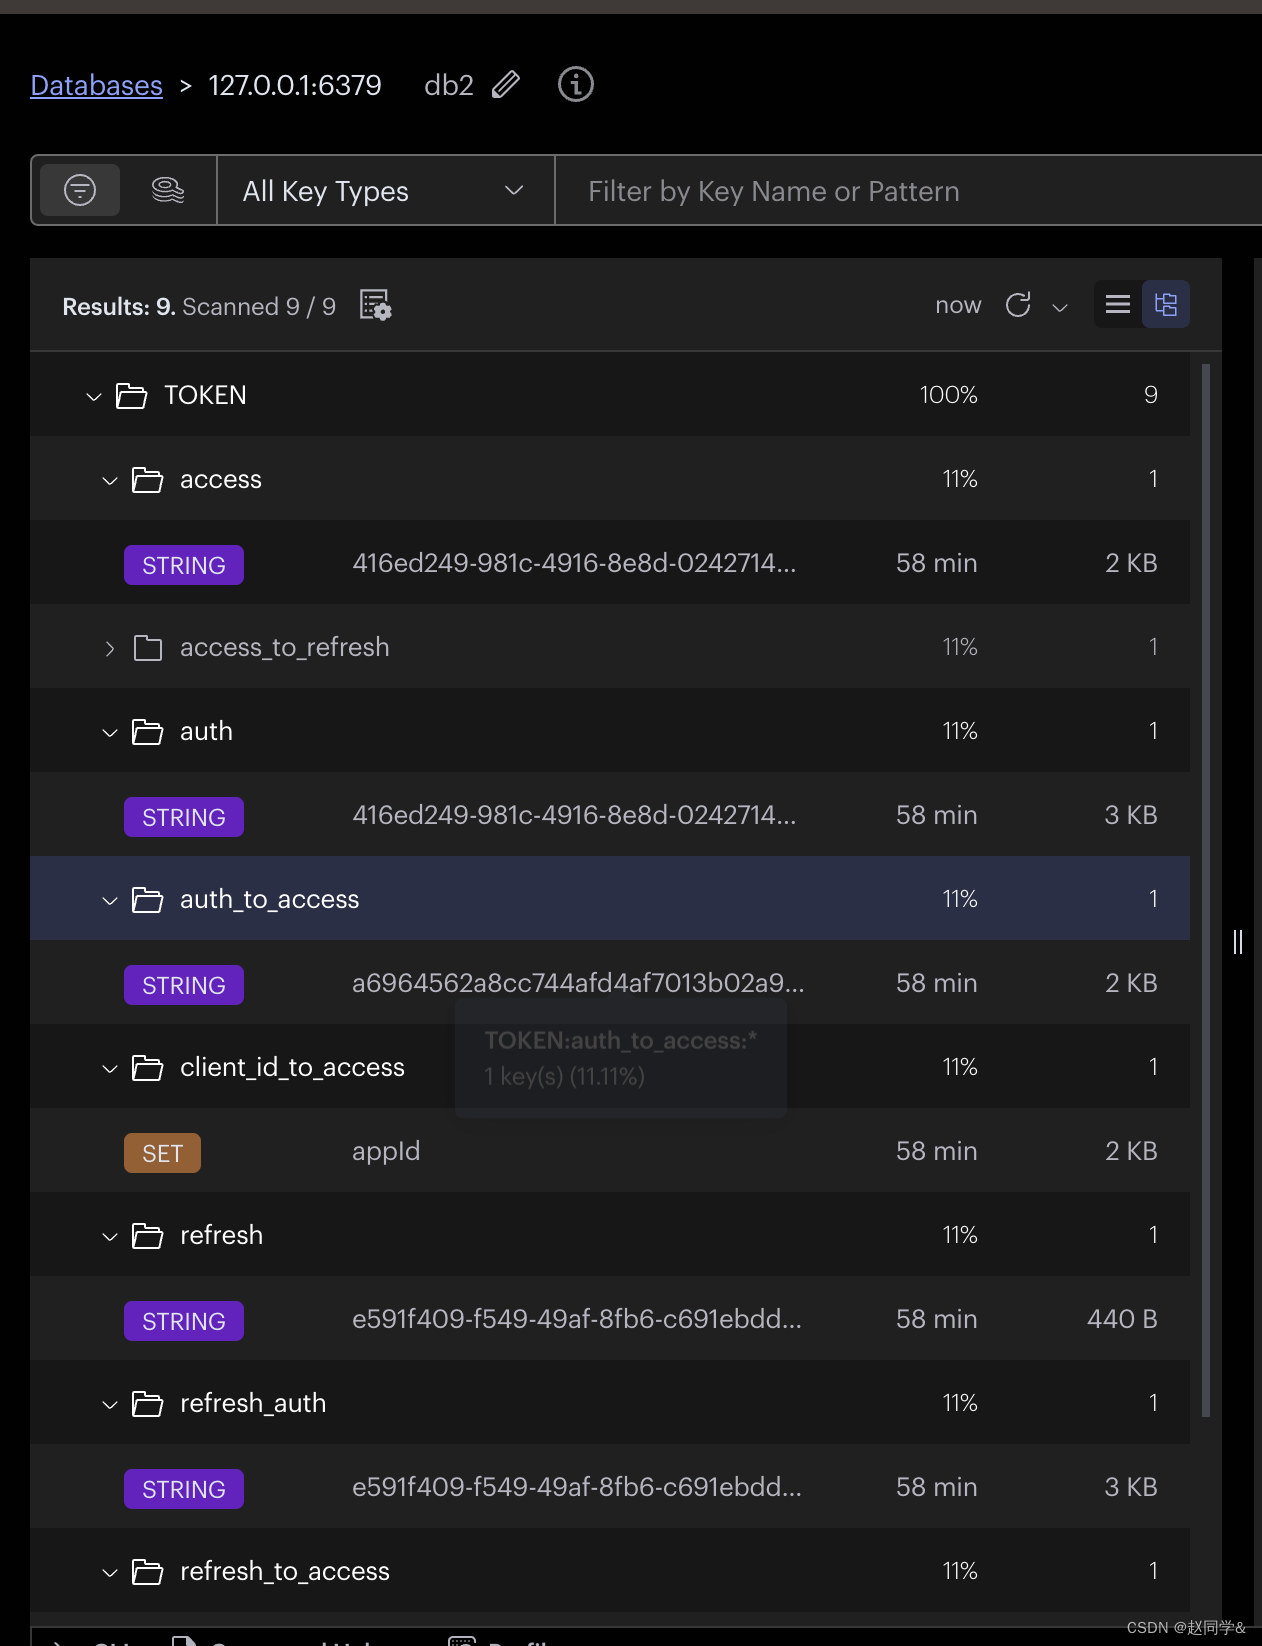
Task: Collapse the auth_to_access folder
Action: (110, 900)
